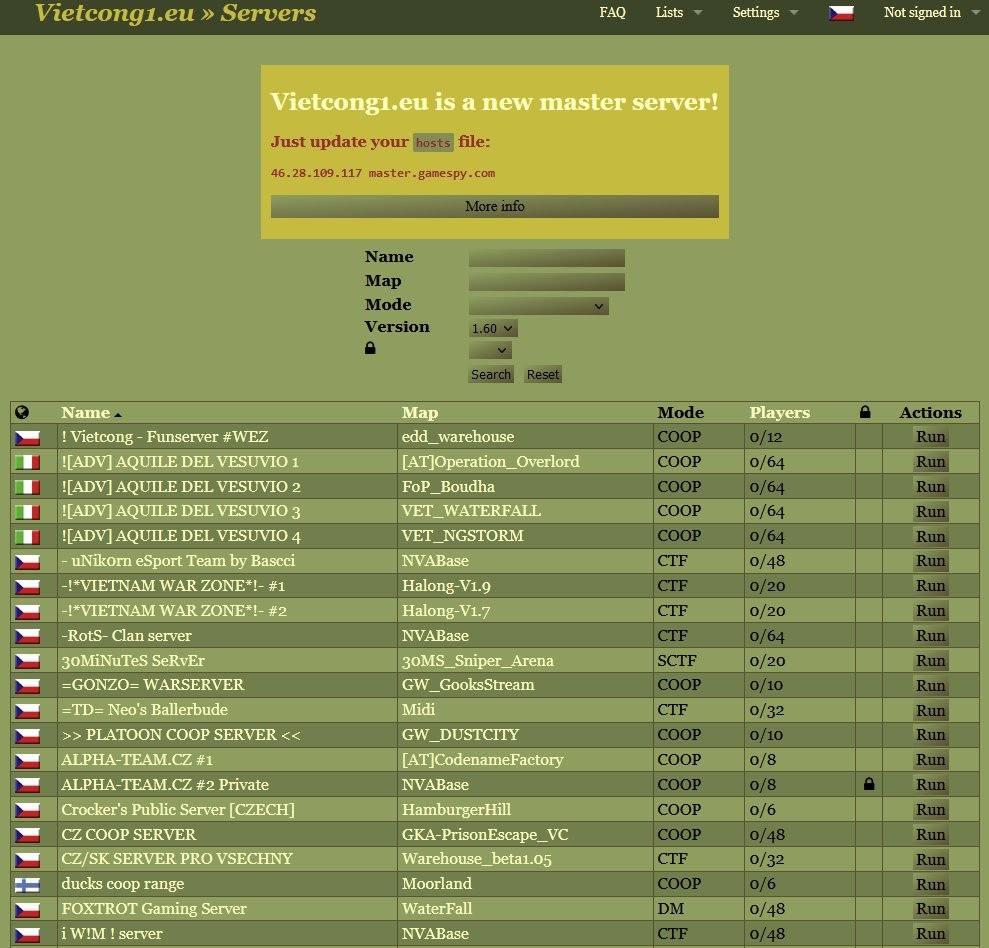Viewport: 989px width, 948px height.
Task: Open the Mode filter dropdown
Action: point(538,307)
